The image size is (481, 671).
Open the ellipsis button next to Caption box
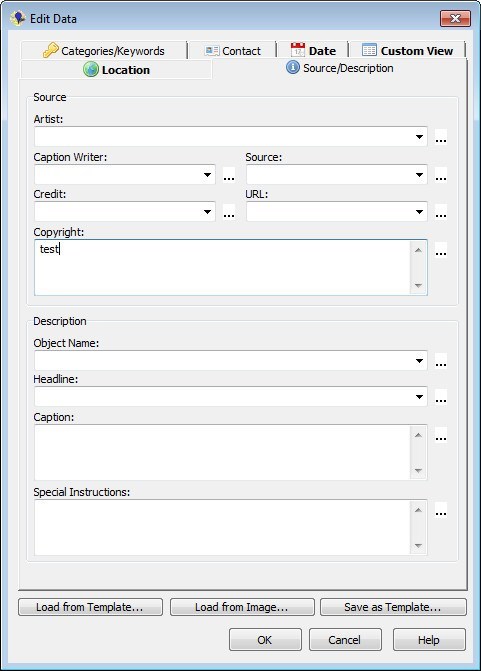click(441, 435)
